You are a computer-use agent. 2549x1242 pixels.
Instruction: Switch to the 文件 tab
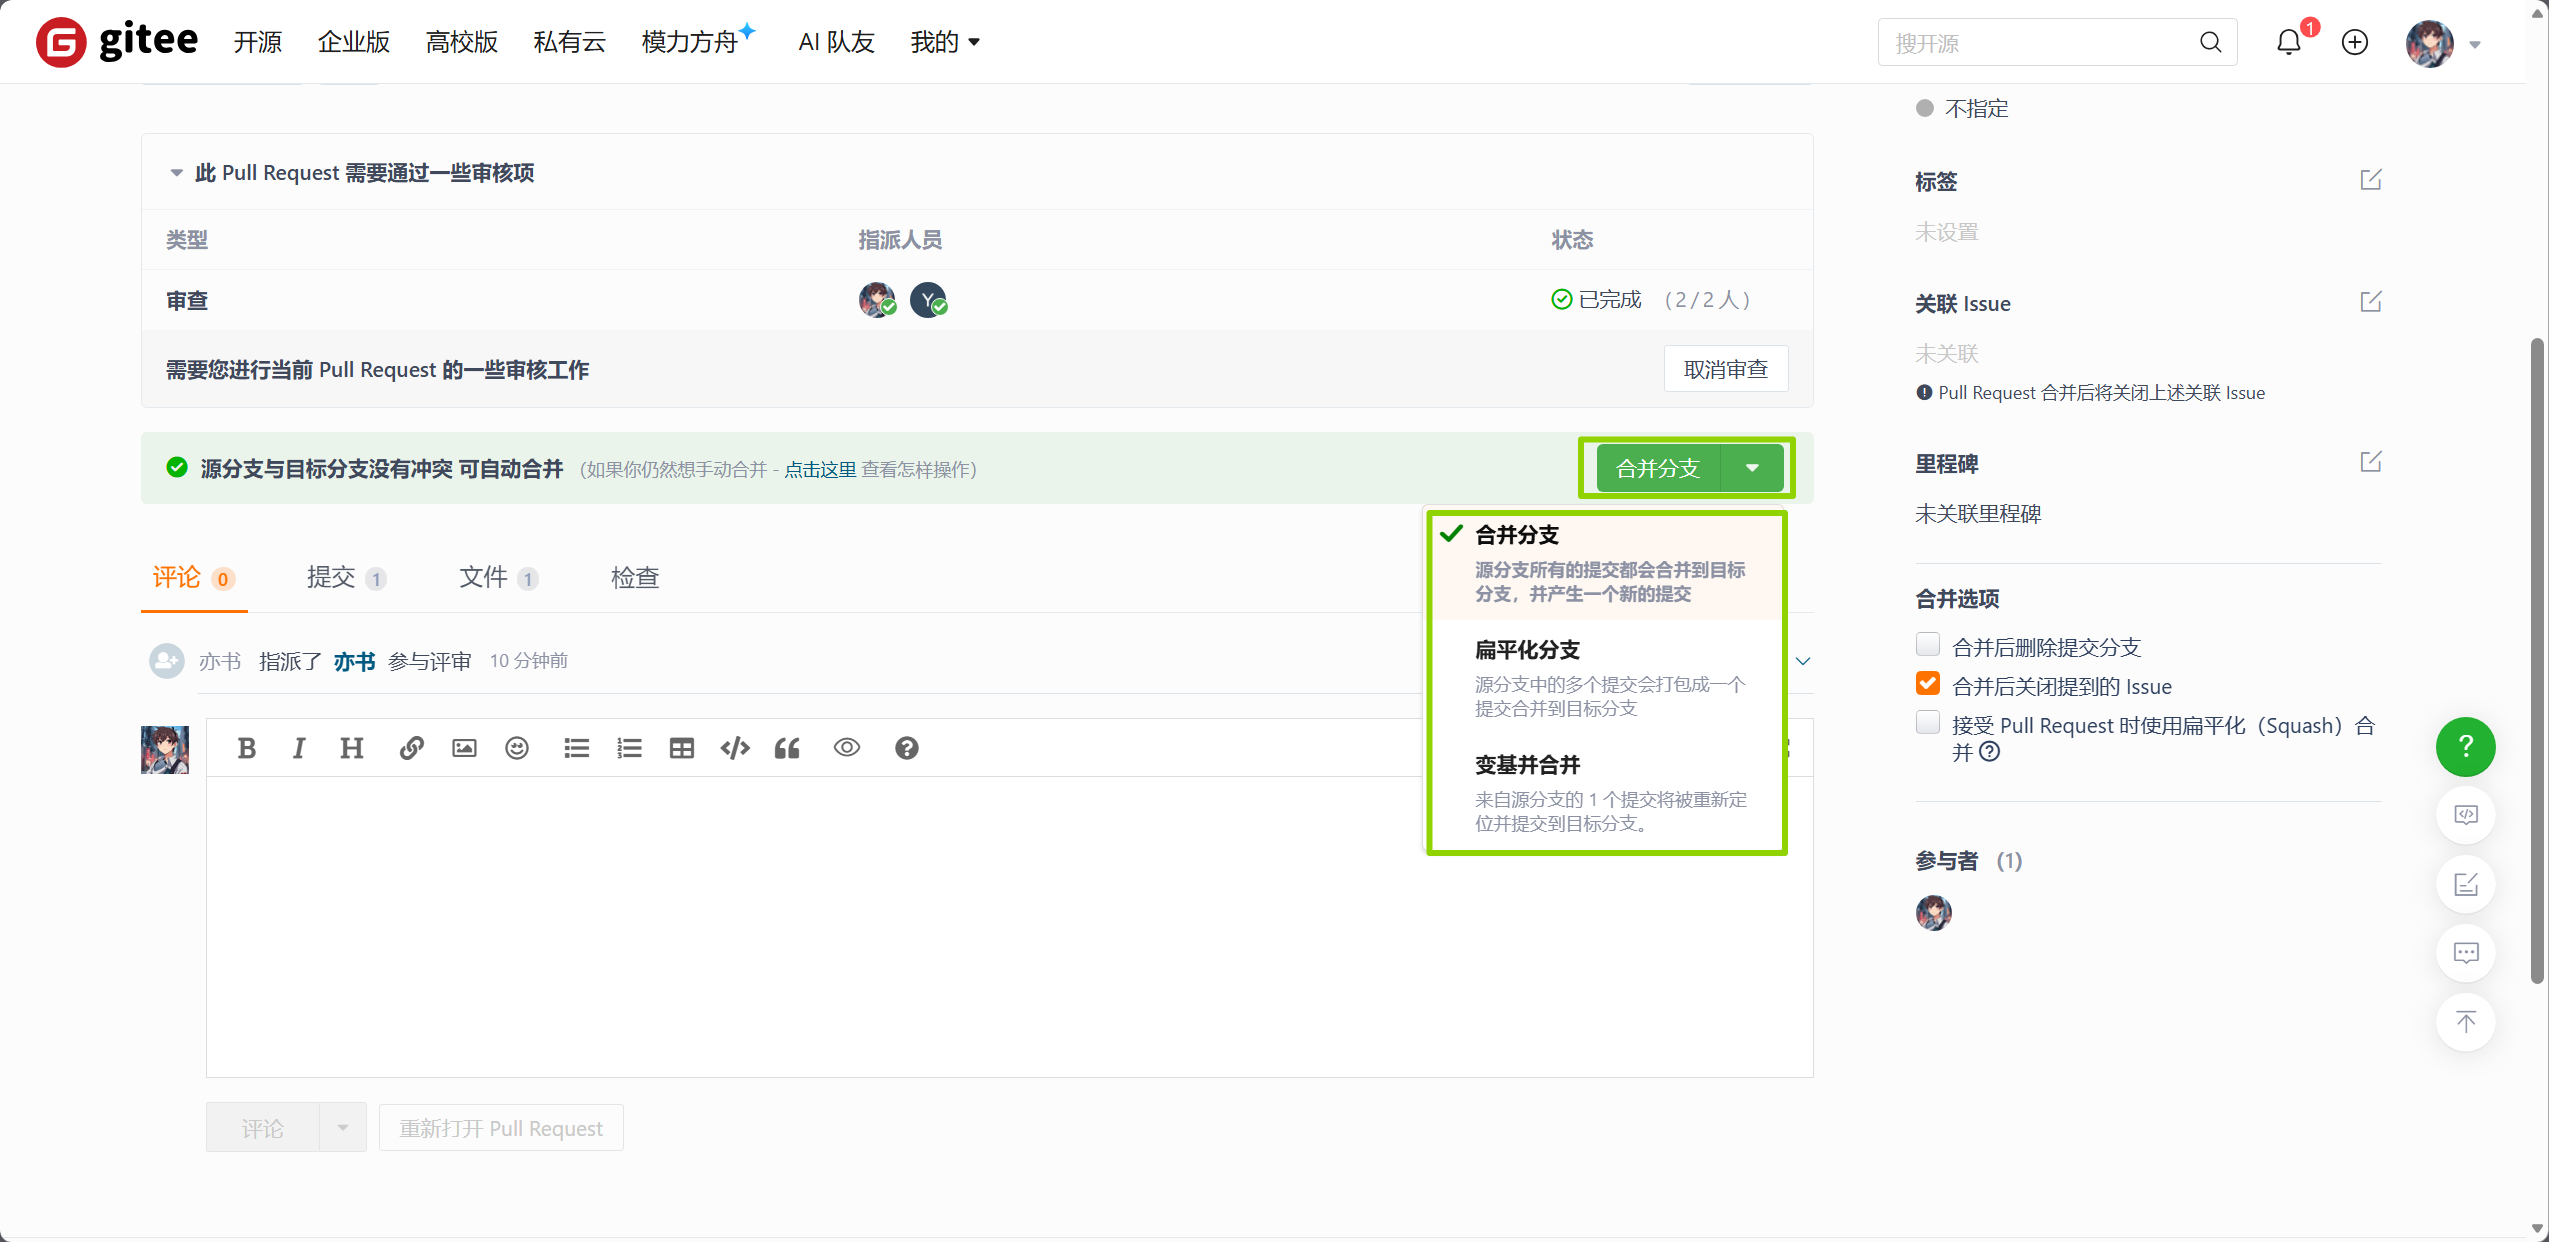[484, 577]
